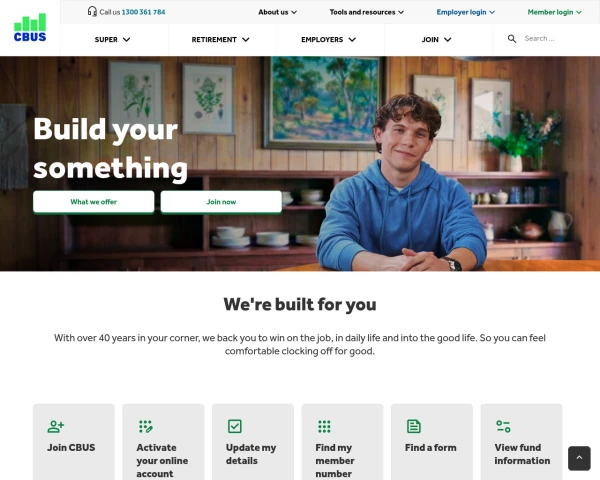Viewport: 600px width, 480px height.
Task: Open the Member login dropdown
Action: pyautogui.click(x=554, y=12)
